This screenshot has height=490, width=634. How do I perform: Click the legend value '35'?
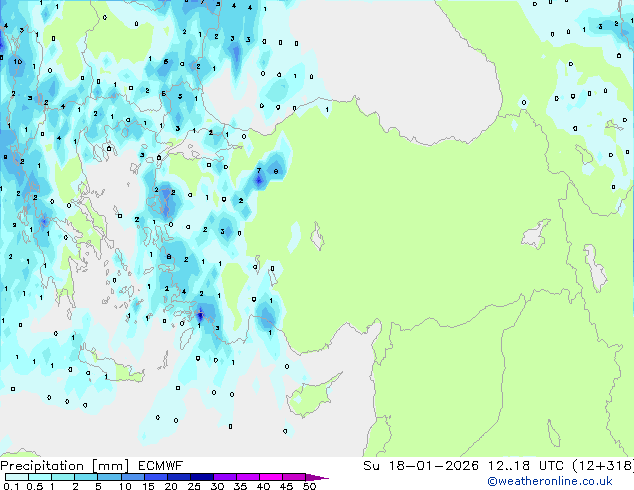pos(240,486)
